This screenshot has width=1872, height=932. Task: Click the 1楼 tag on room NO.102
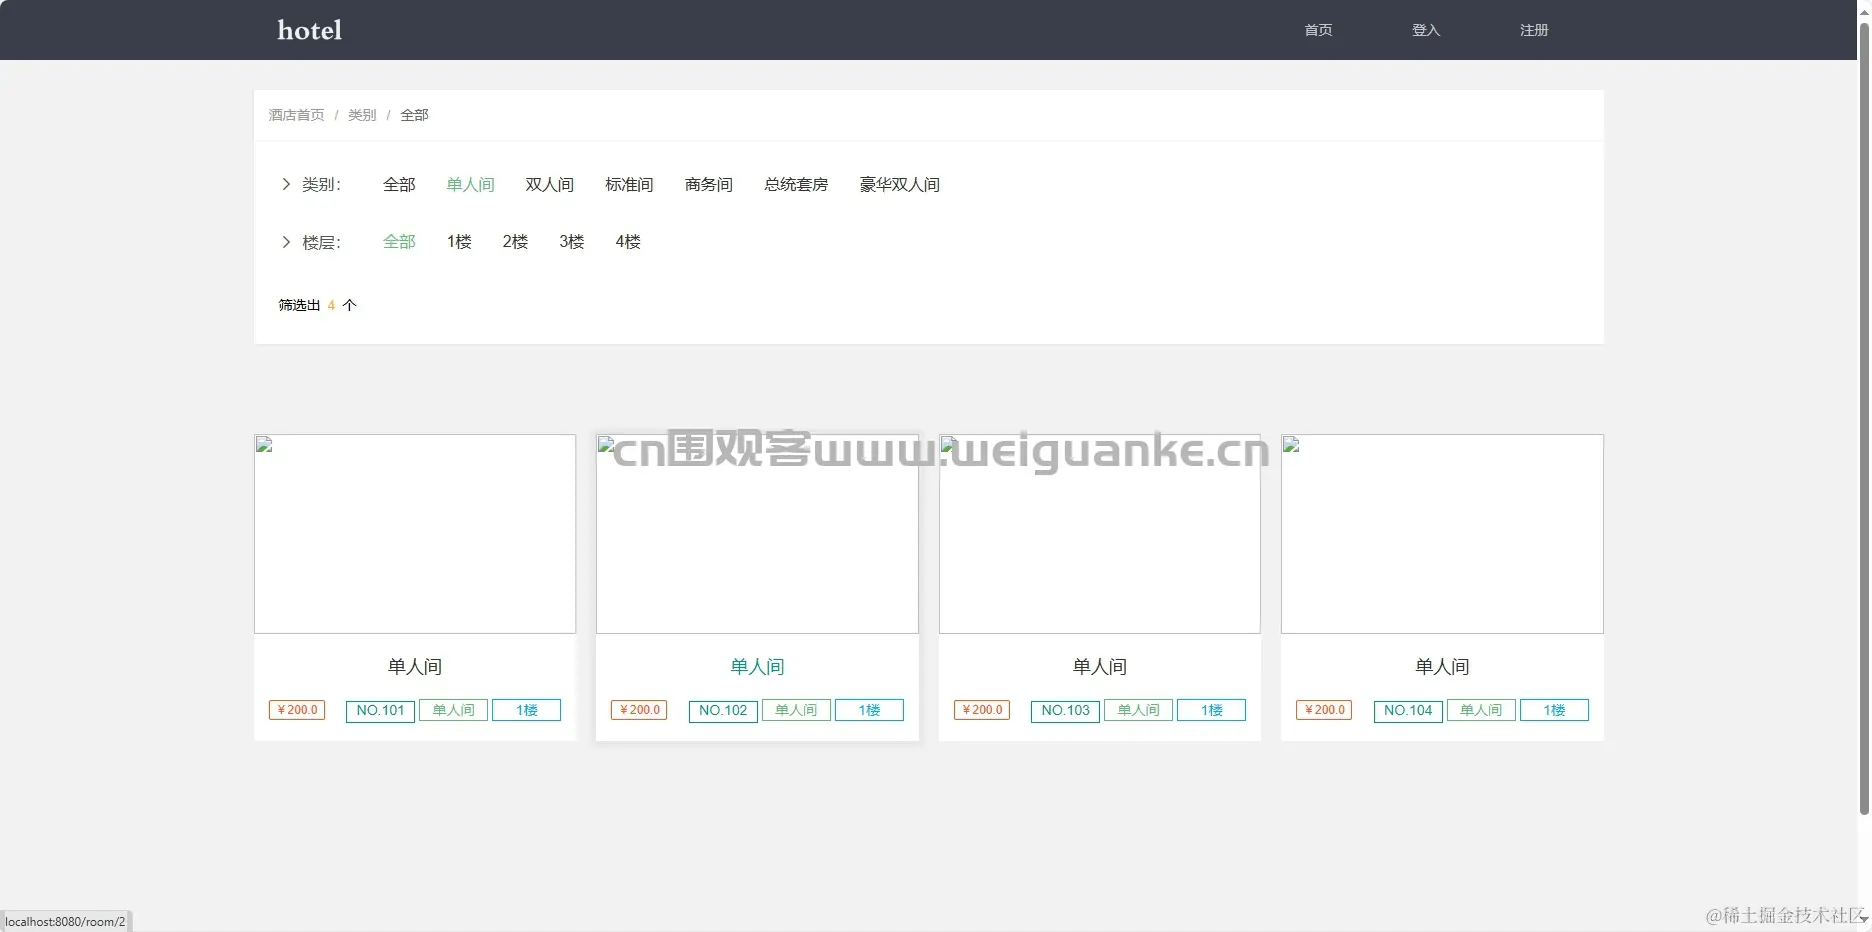869,711
